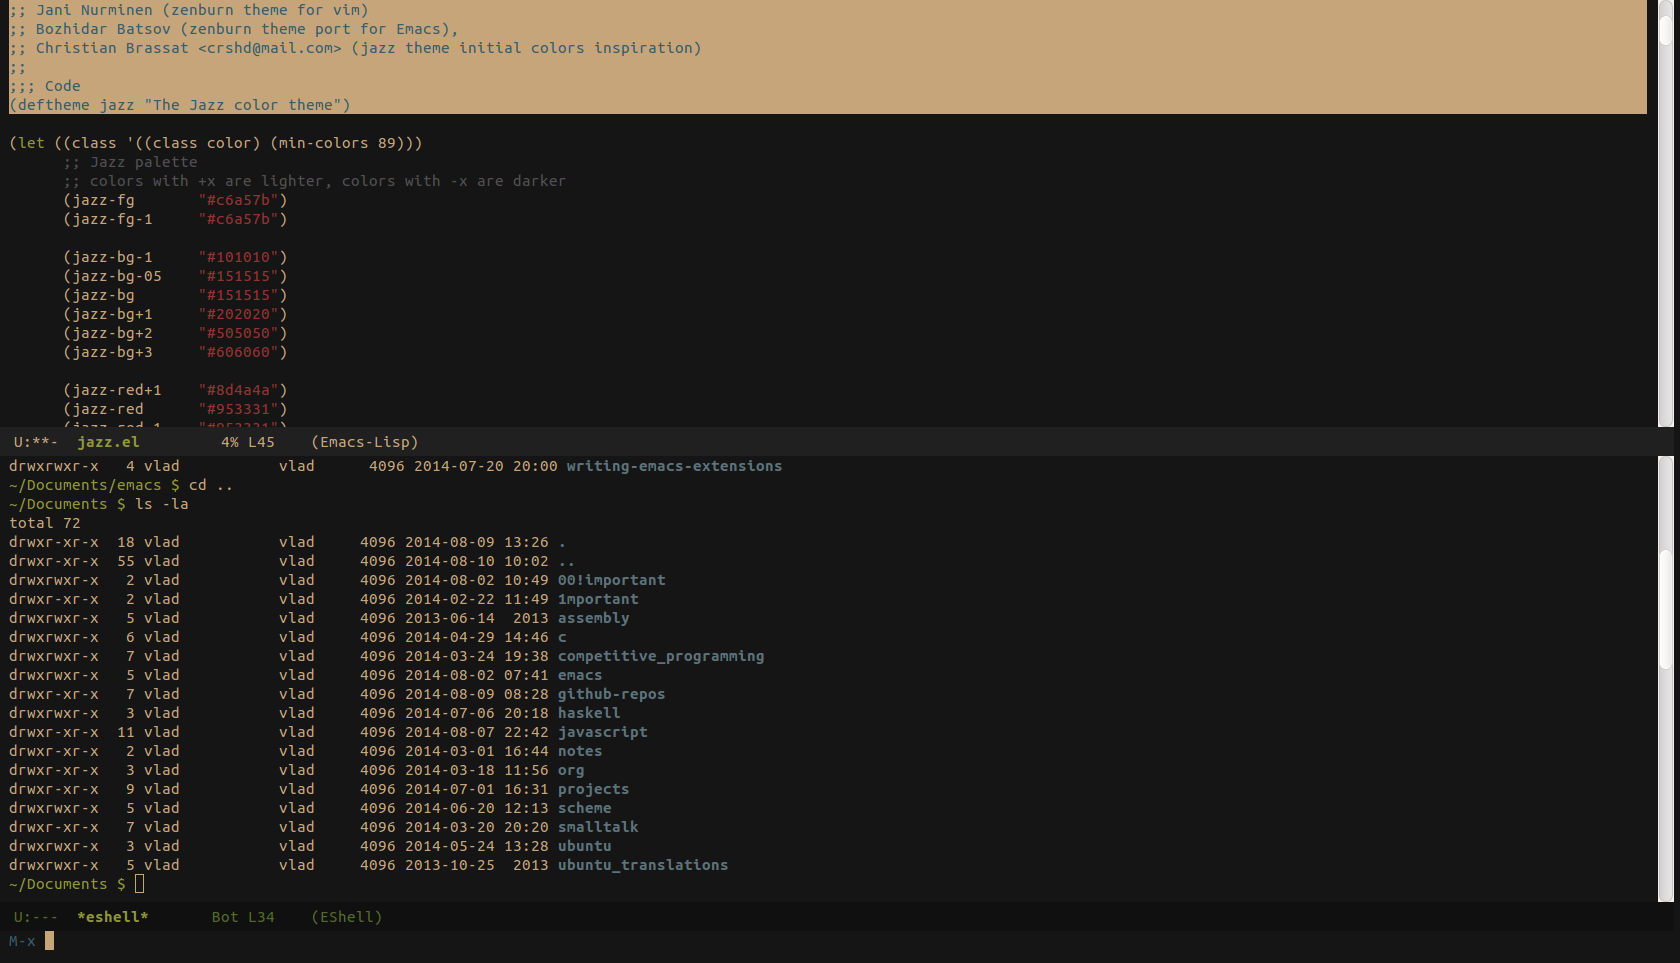
Task: Click the M-x minibuffer prompt
Action: [x=22, y=941]
